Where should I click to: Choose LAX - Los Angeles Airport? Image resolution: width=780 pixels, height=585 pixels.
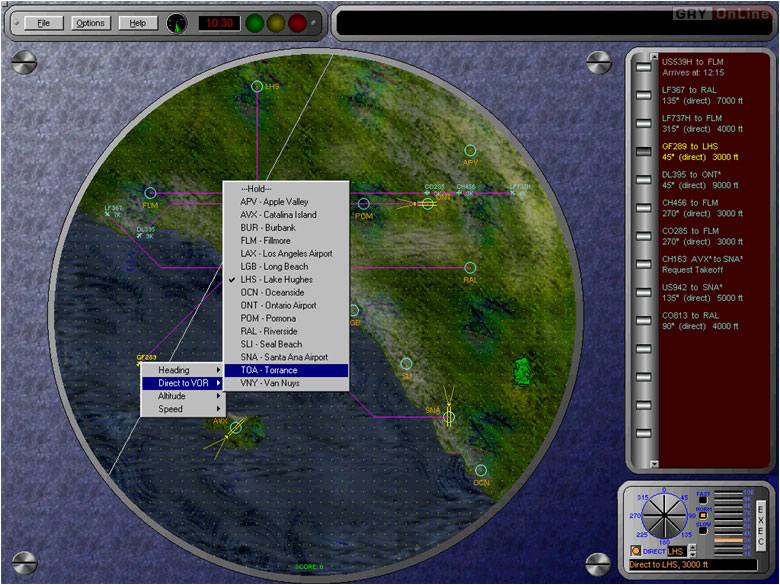click(286, 254)
